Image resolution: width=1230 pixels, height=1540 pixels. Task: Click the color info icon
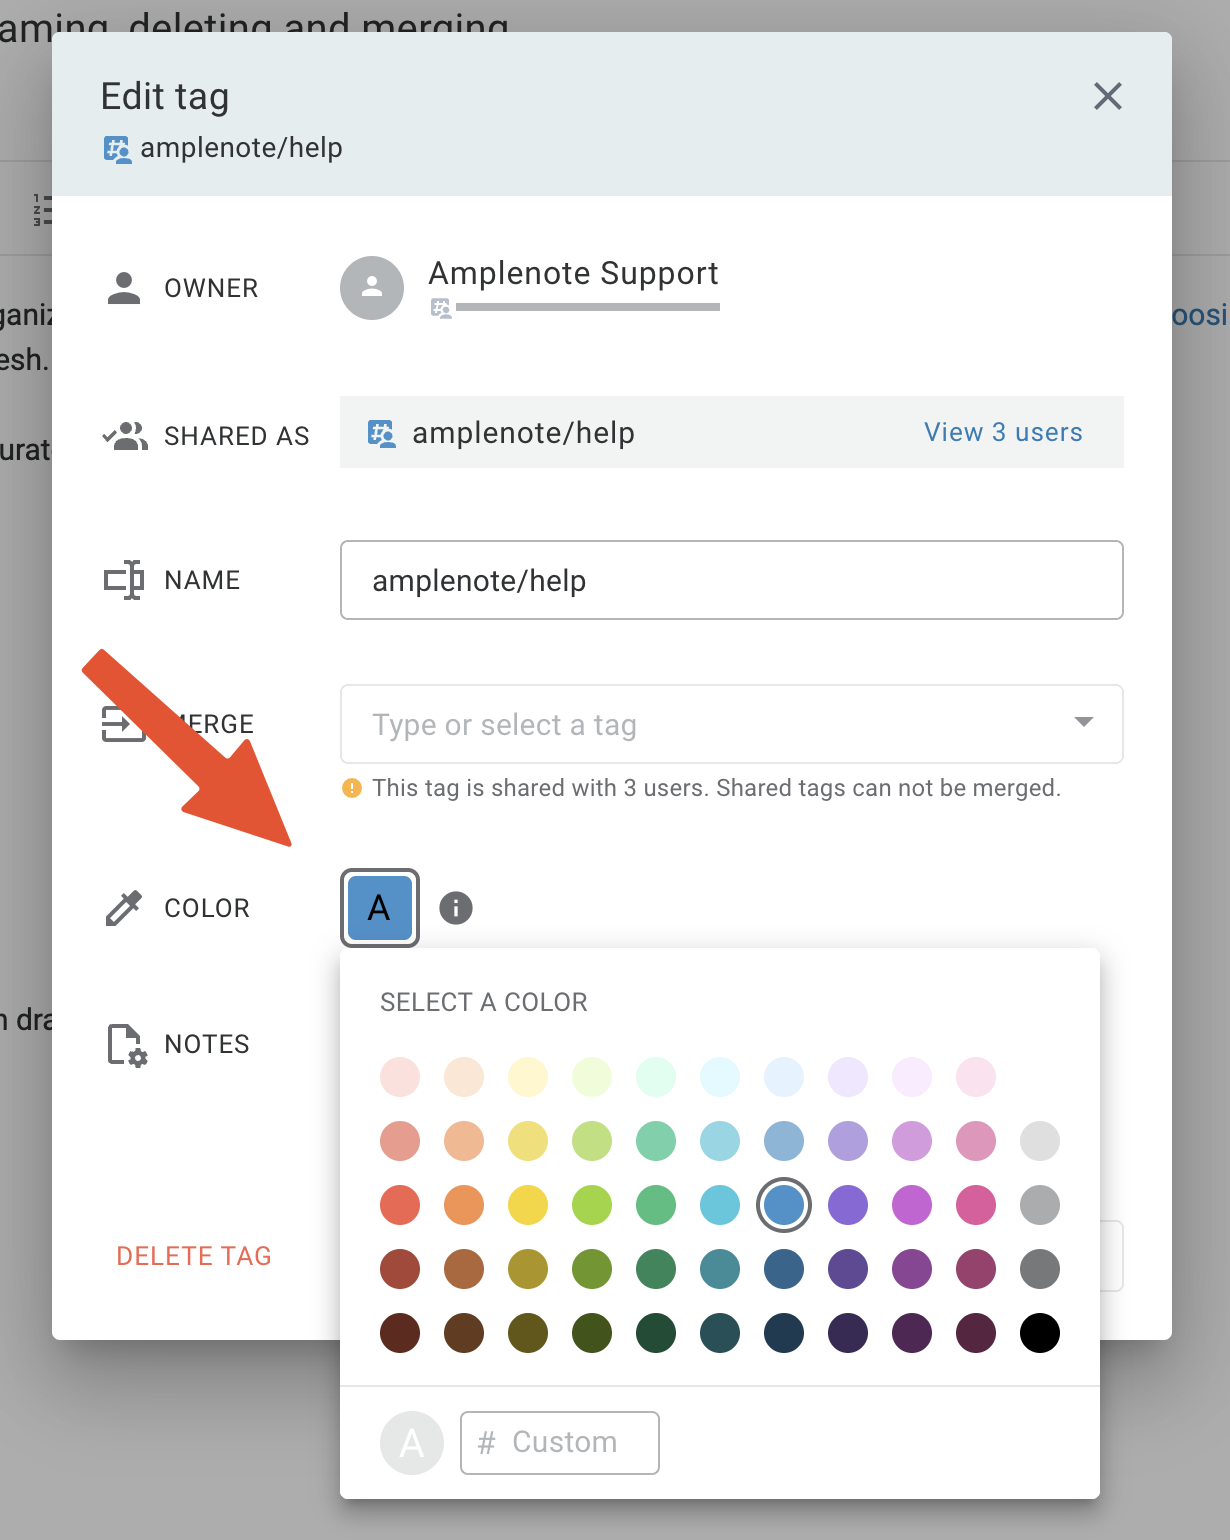pyautogui.click(x=456, y=908)
